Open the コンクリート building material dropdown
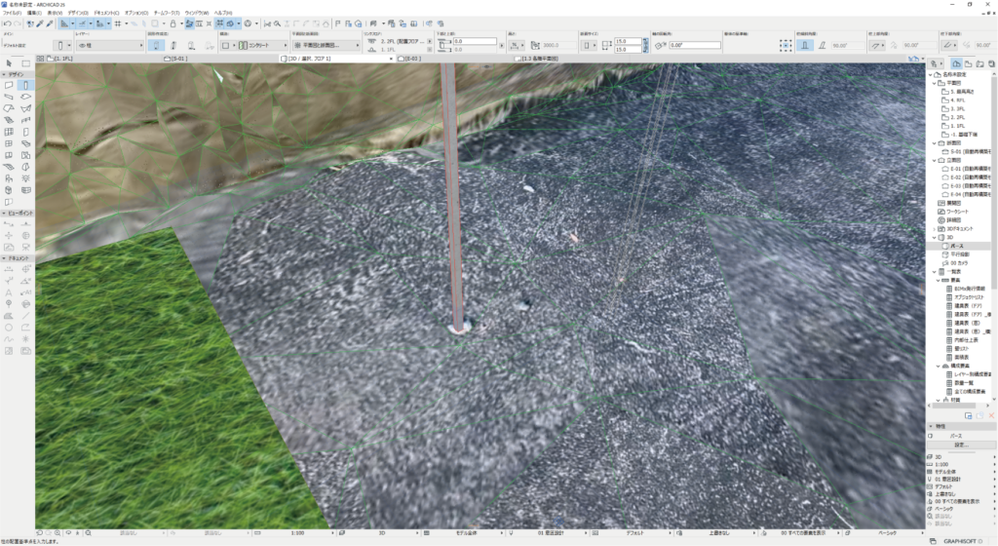This screenshot has width=998, height=546. pyautogui.click(x=264, y=45)
